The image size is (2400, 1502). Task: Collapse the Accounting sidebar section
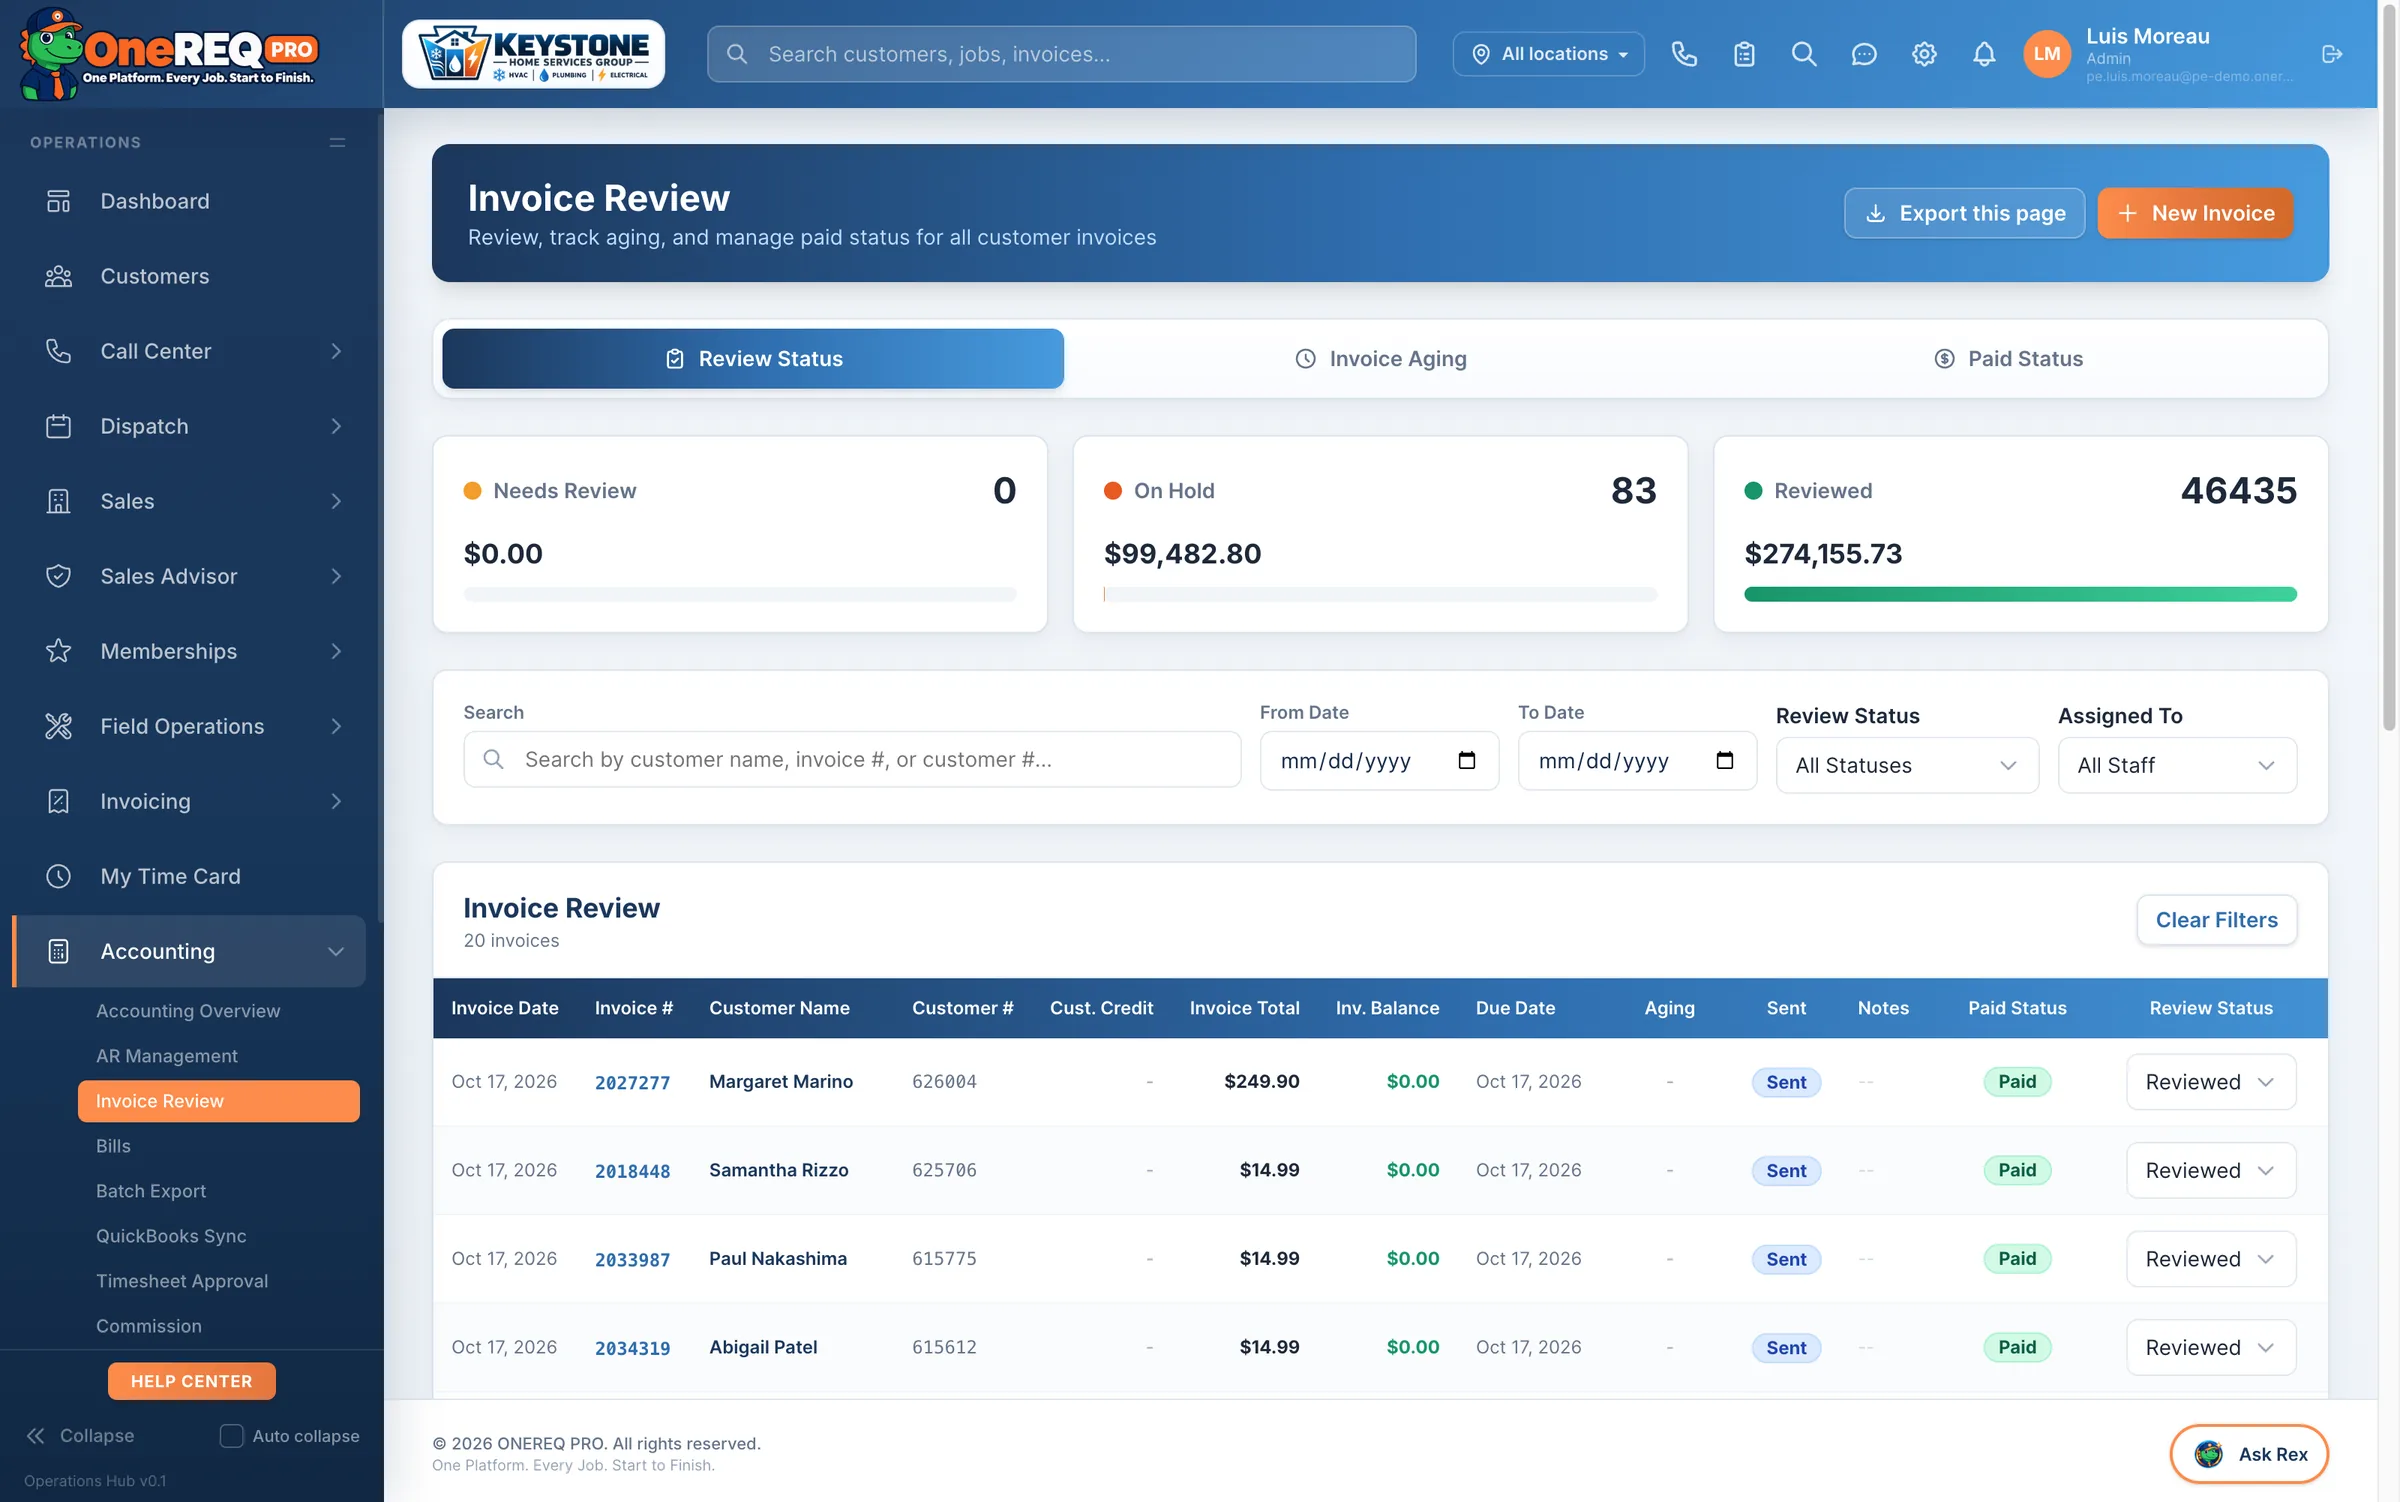click(x=192, y=951)
